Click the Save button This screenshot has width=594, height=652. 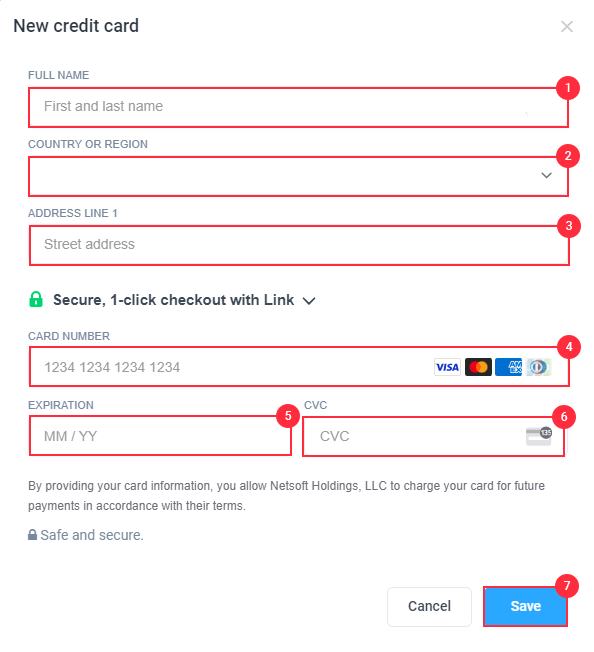click(x=525, y=606)
